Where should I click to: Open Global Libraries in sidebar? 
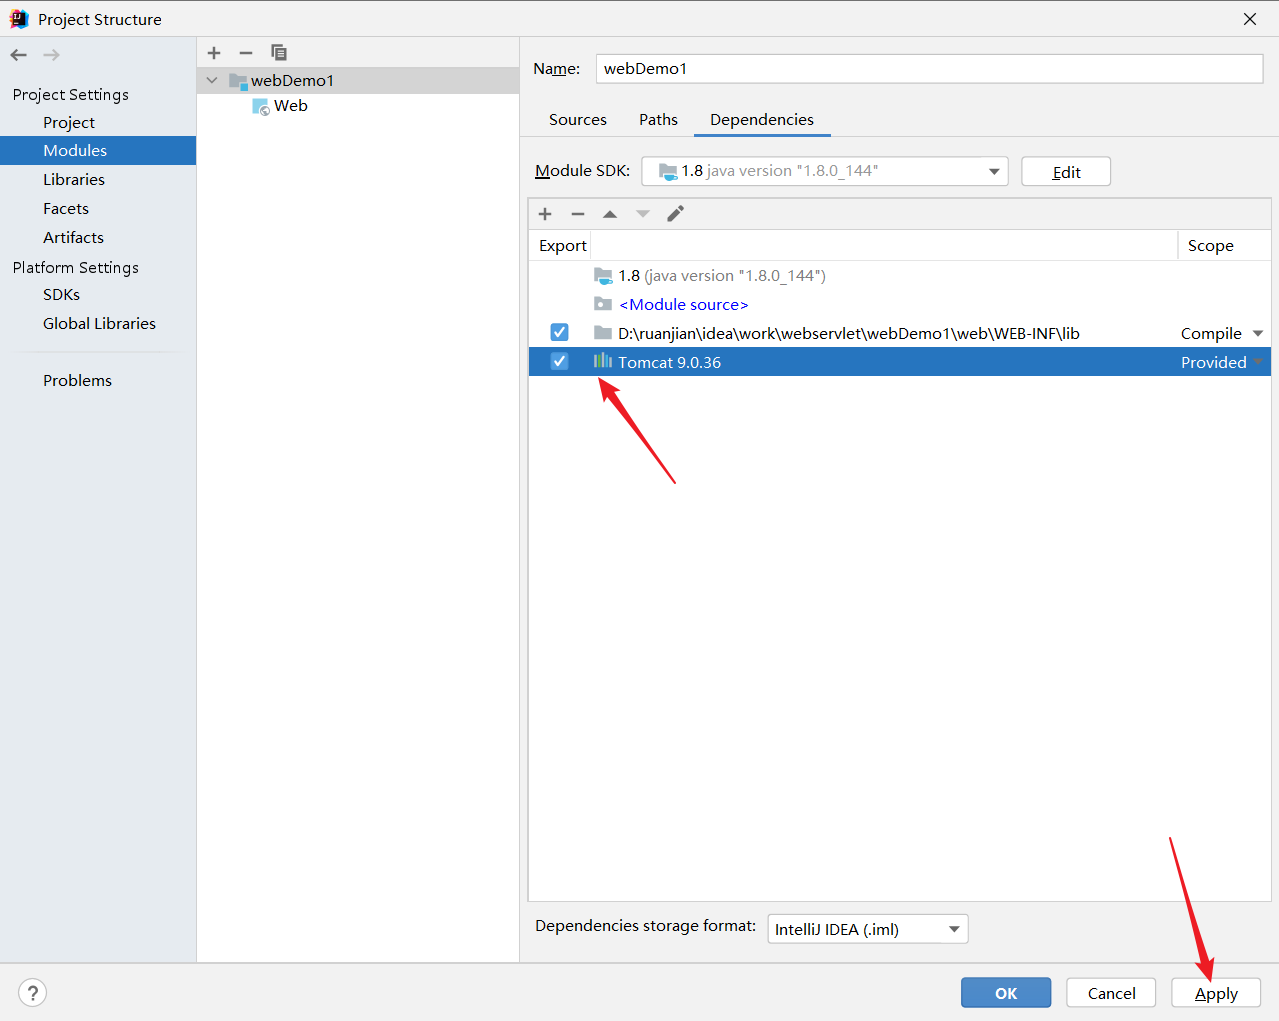99,323
